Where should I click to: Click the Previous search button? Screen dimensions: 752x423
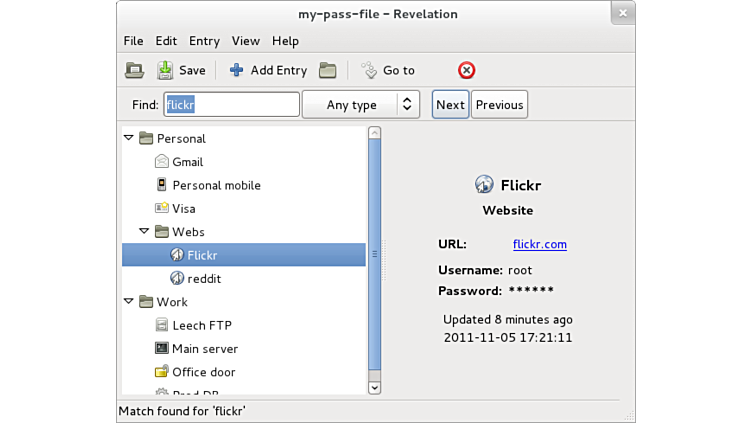(499, 105)
